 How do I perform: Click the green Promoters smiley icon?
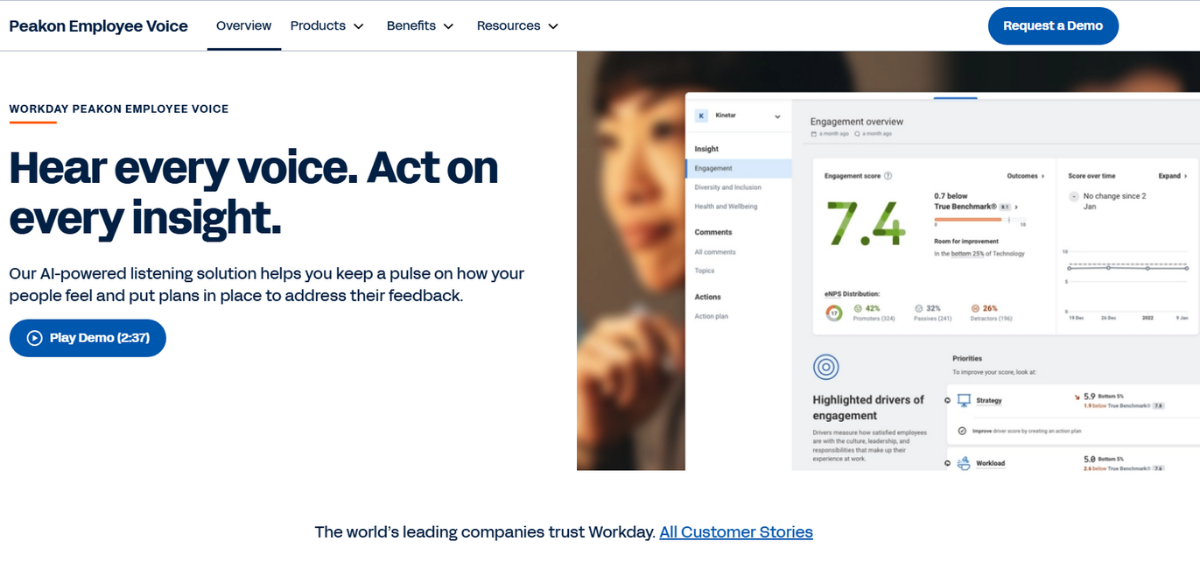pos(858,309)
